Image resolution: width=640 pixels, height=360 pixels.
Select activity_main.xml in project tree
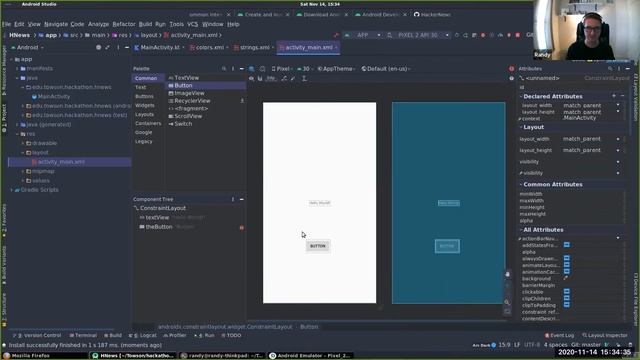61,162
